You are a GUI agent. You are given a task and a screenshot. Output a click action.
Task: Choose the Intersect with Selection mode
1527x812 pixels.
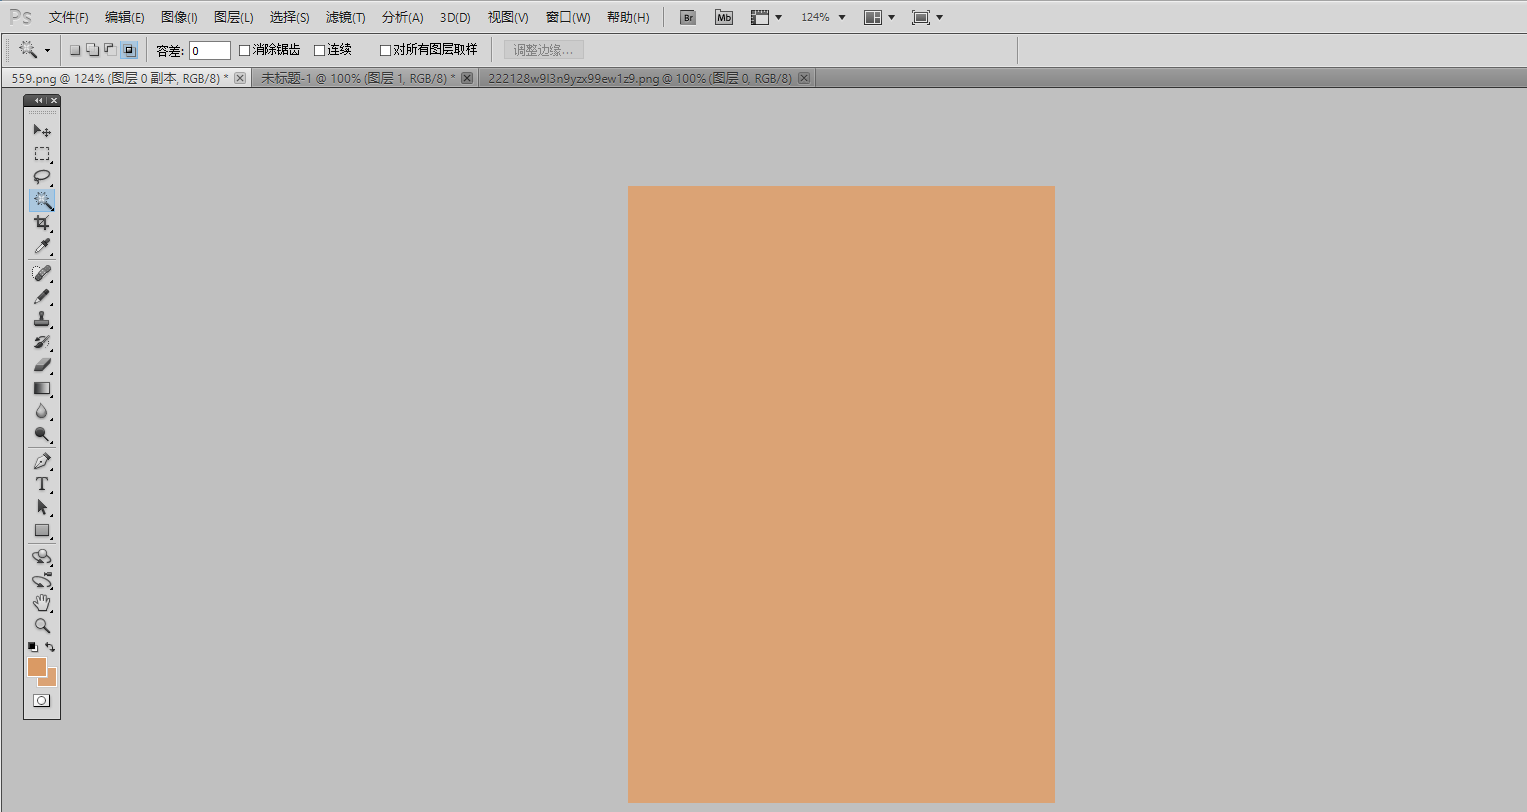pos(129,50)
